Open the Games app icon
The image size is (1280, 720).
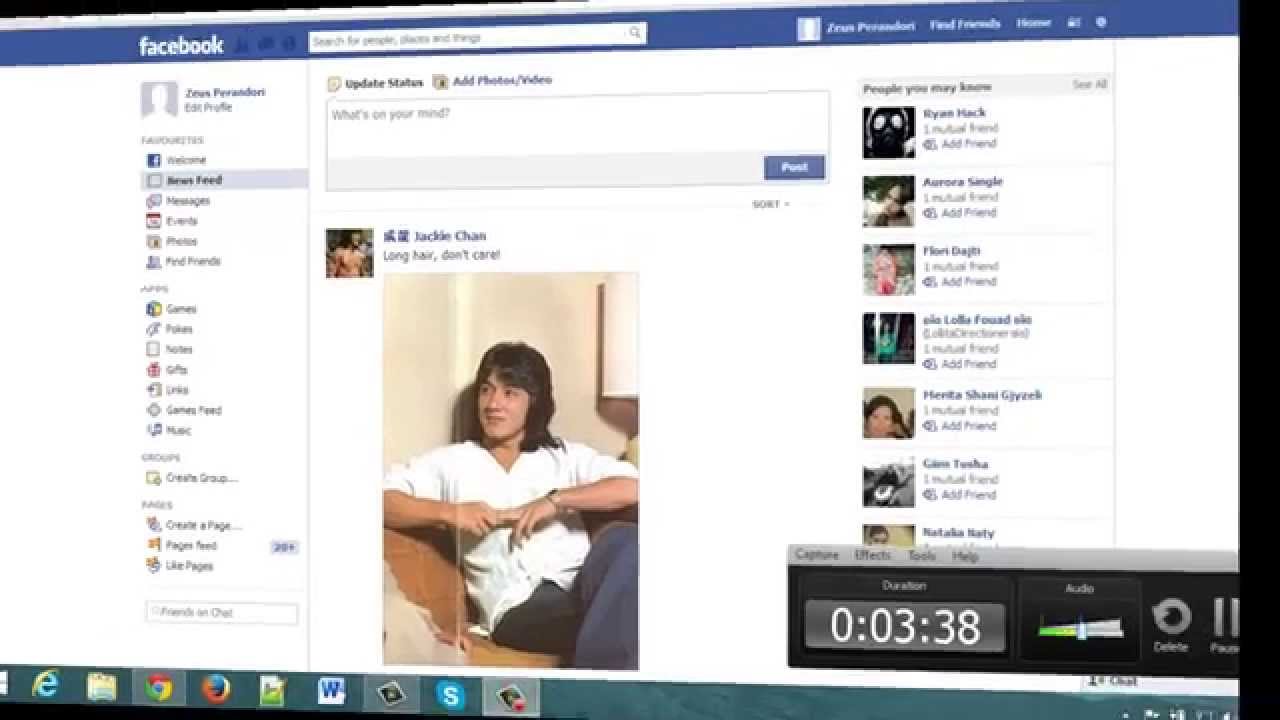point(154,309)
